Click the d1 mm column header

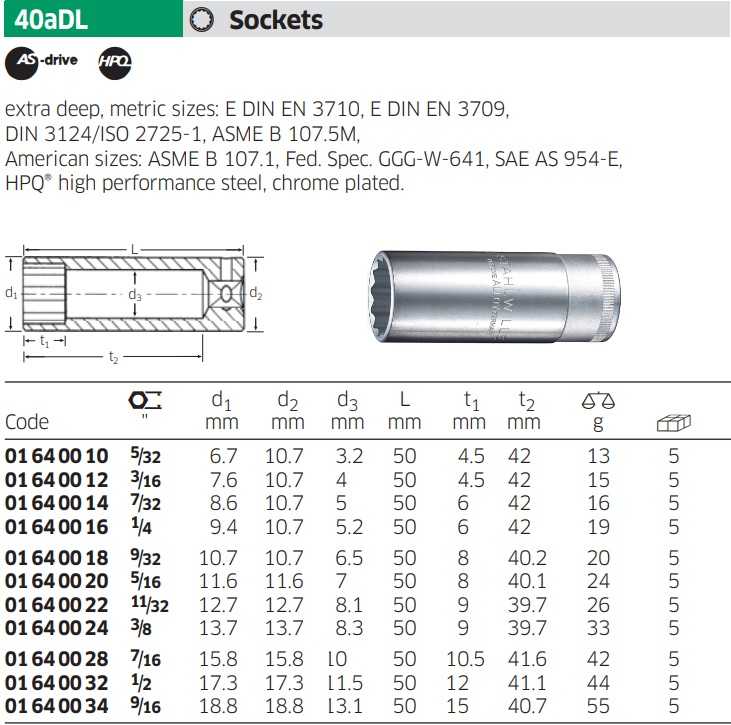click(x=221, y=411)
